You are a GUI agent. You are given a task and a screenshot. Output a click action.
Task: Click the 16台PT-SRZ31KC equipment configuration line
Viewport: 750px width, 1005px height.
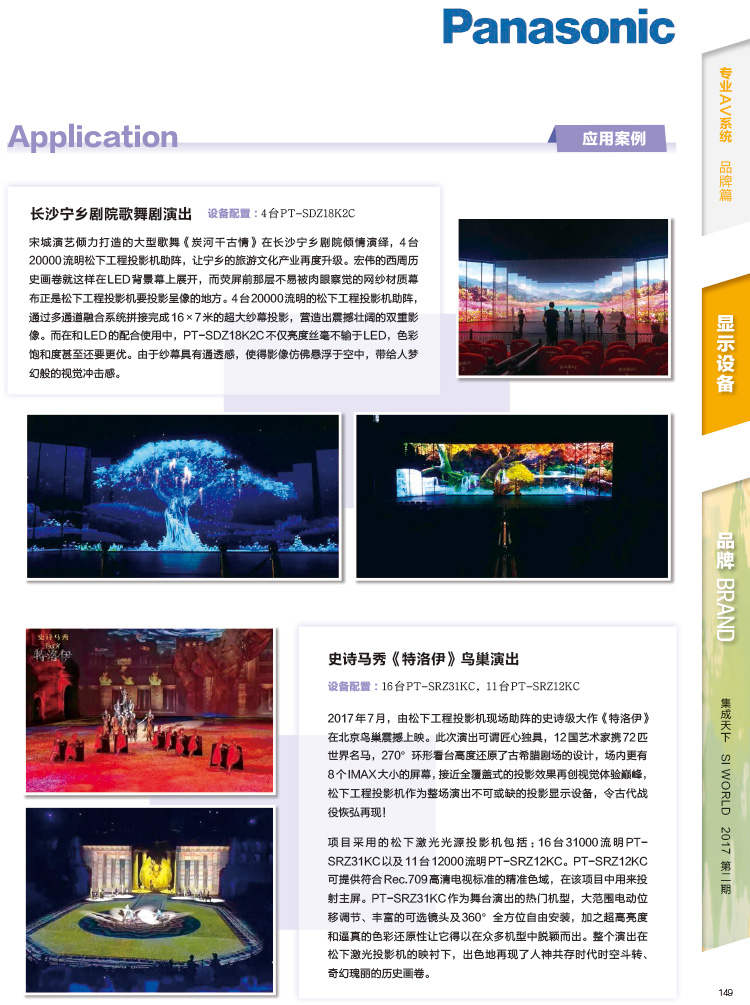(453, 687)
